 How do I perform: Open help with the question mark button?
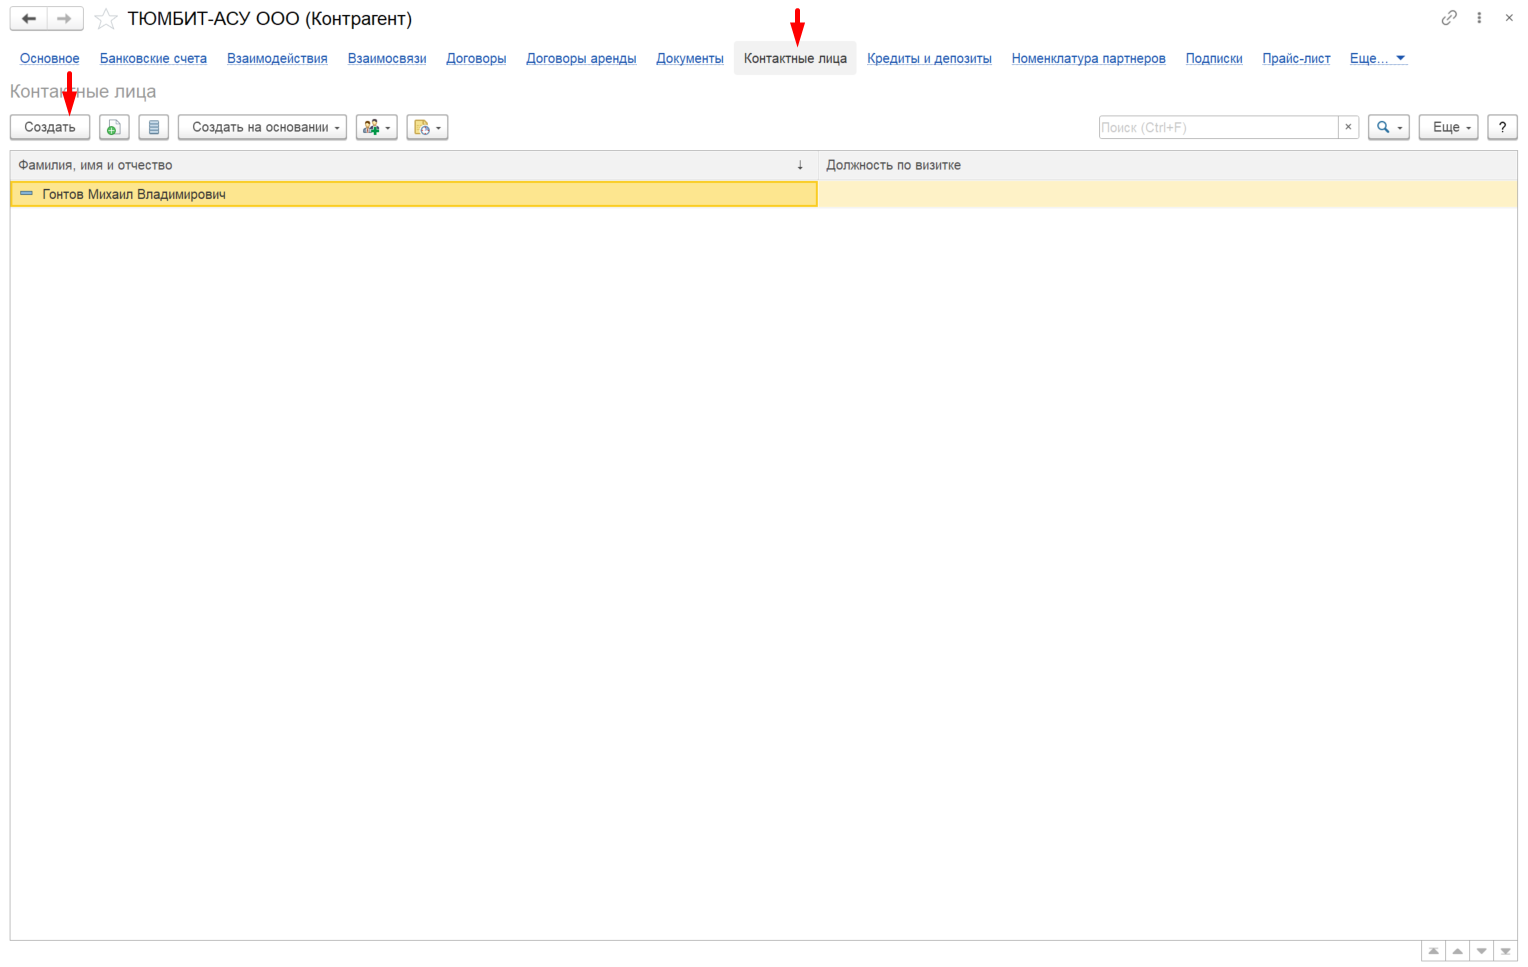click(1502, 127)
